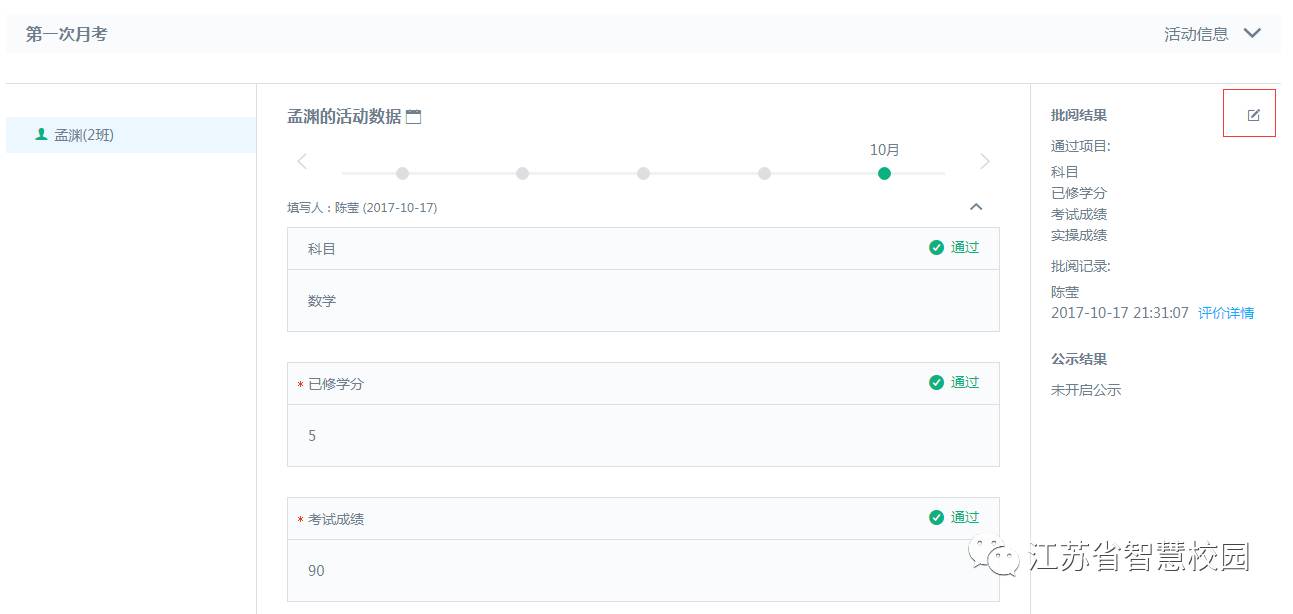Click the 实操成绩 item under 通过项目
The image size is (1293, 614).
1079,235
